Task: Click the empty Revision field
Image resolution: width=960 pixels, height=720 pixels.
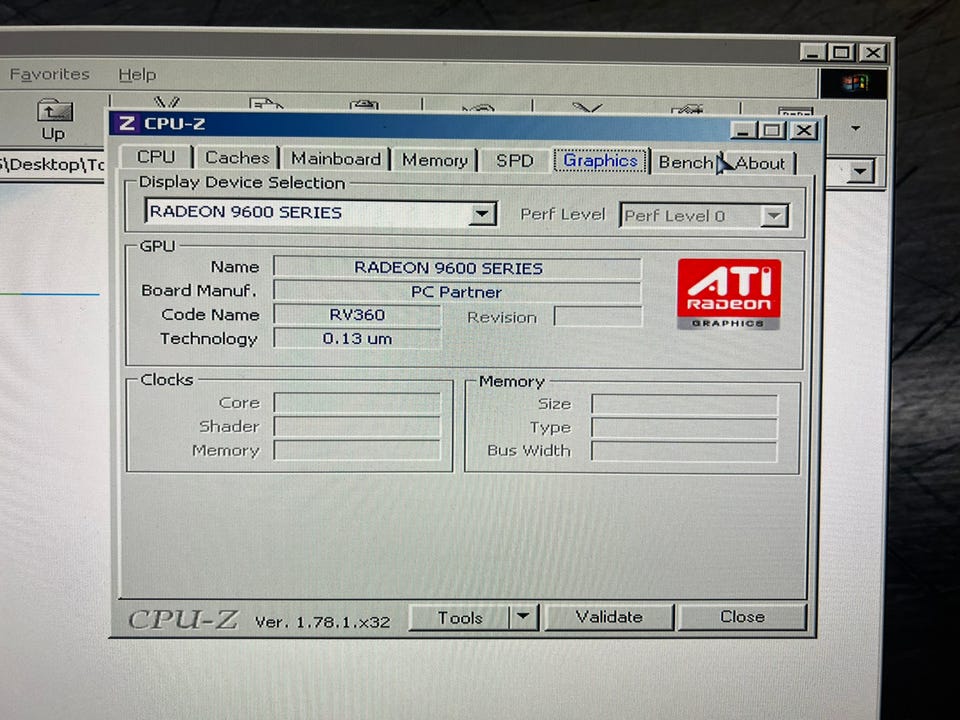Action: 598,317
